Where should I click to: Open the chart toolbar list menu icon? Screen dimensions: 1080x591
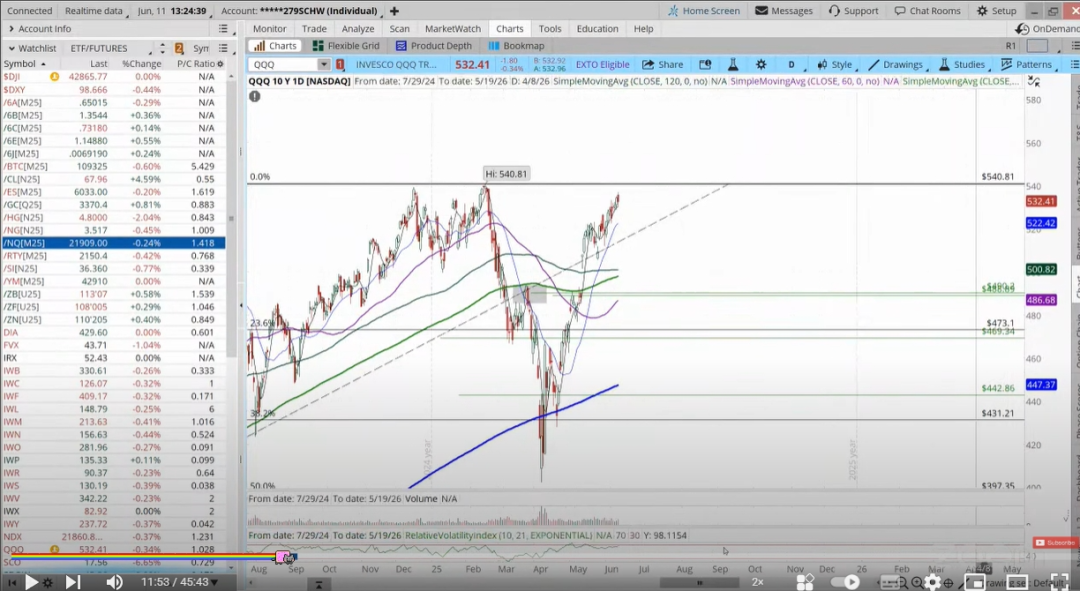[x=1074, y=65]
